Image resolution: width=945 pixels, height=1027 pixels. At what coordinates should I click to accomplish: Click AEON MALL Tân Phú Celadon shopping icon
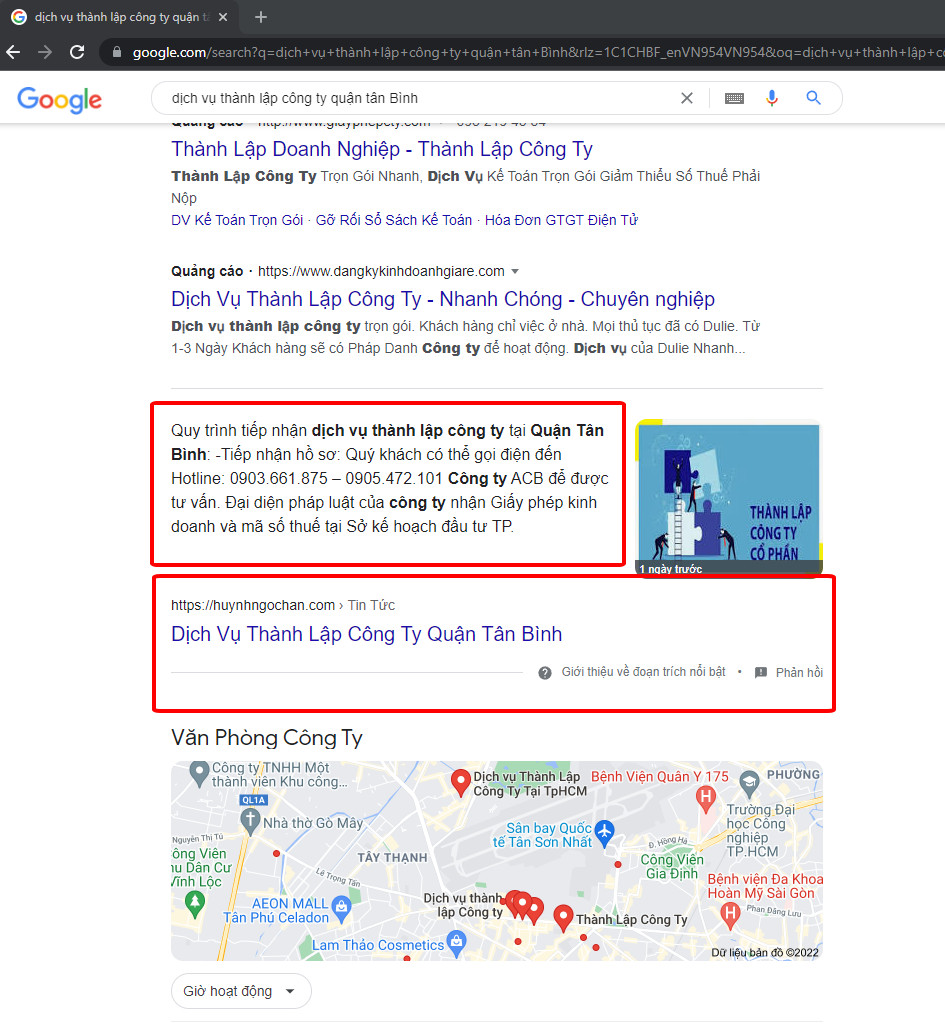click(341, 908)
